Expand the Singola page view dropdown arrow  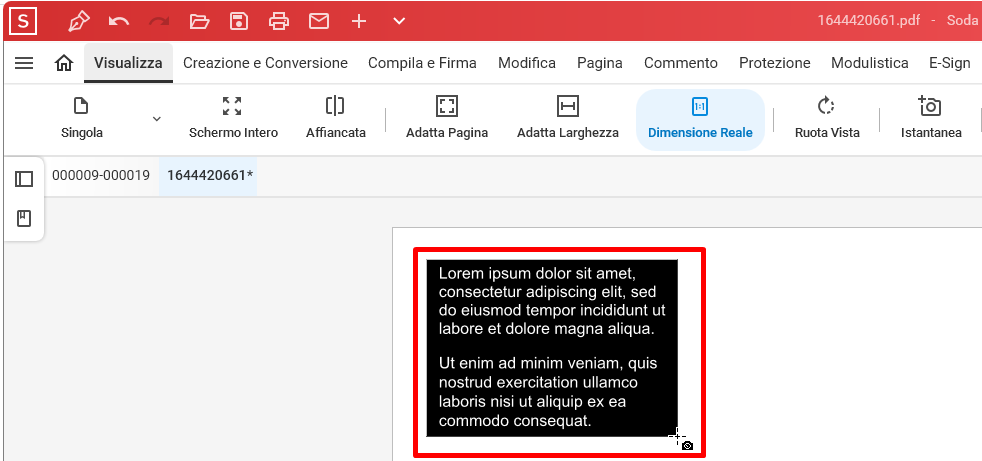point(156,119)
